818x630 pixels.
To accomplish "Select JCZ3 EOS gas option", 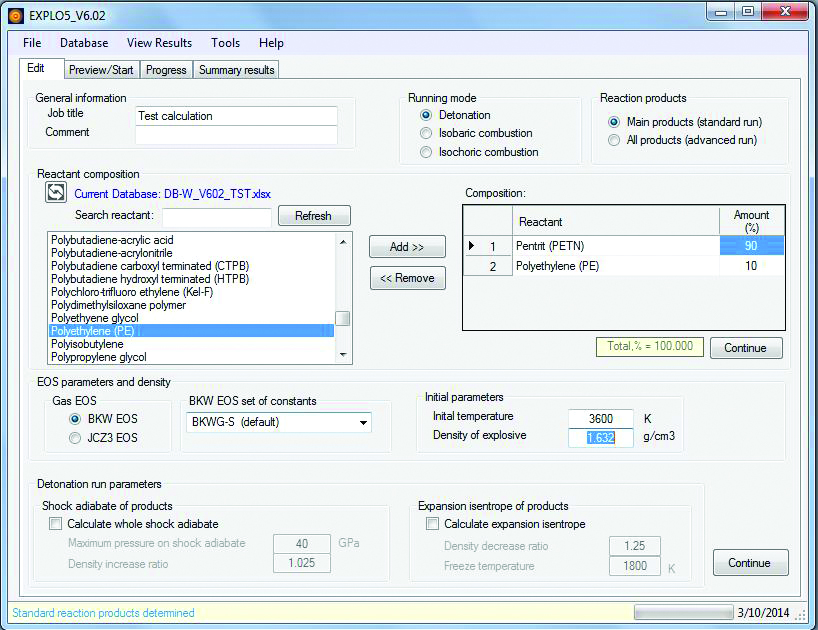I will pyautogui.click(x=75, y=438).
